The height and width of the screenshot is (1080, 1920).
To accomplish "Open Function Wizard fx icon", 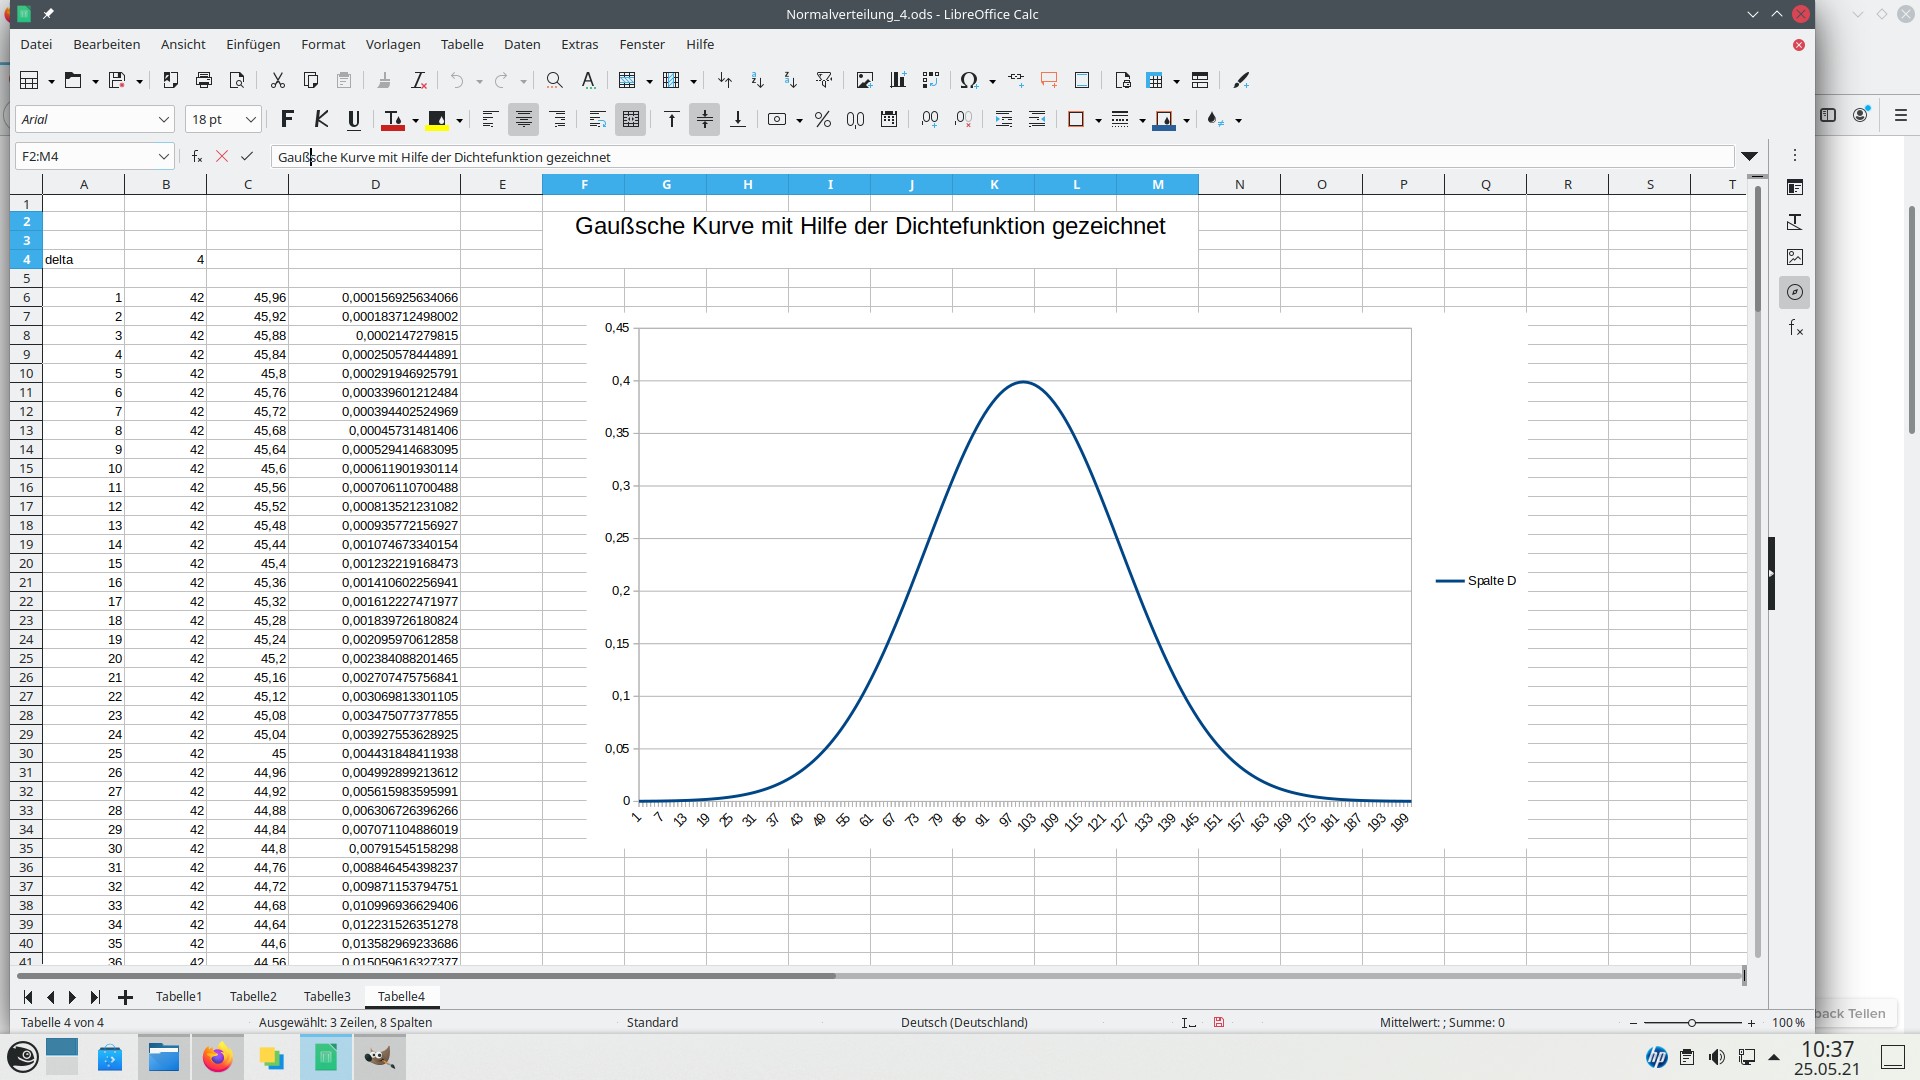I will (197, 156).
